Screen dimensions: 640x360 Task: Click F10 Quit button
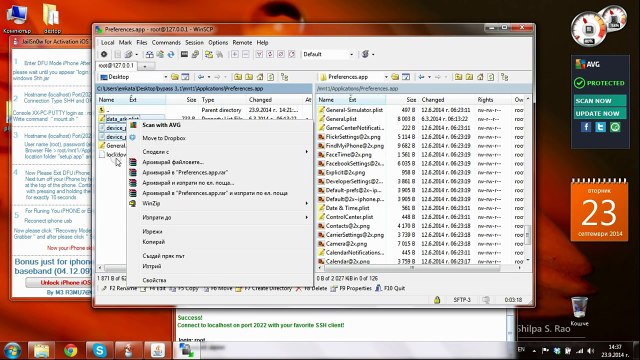[390, 288]
